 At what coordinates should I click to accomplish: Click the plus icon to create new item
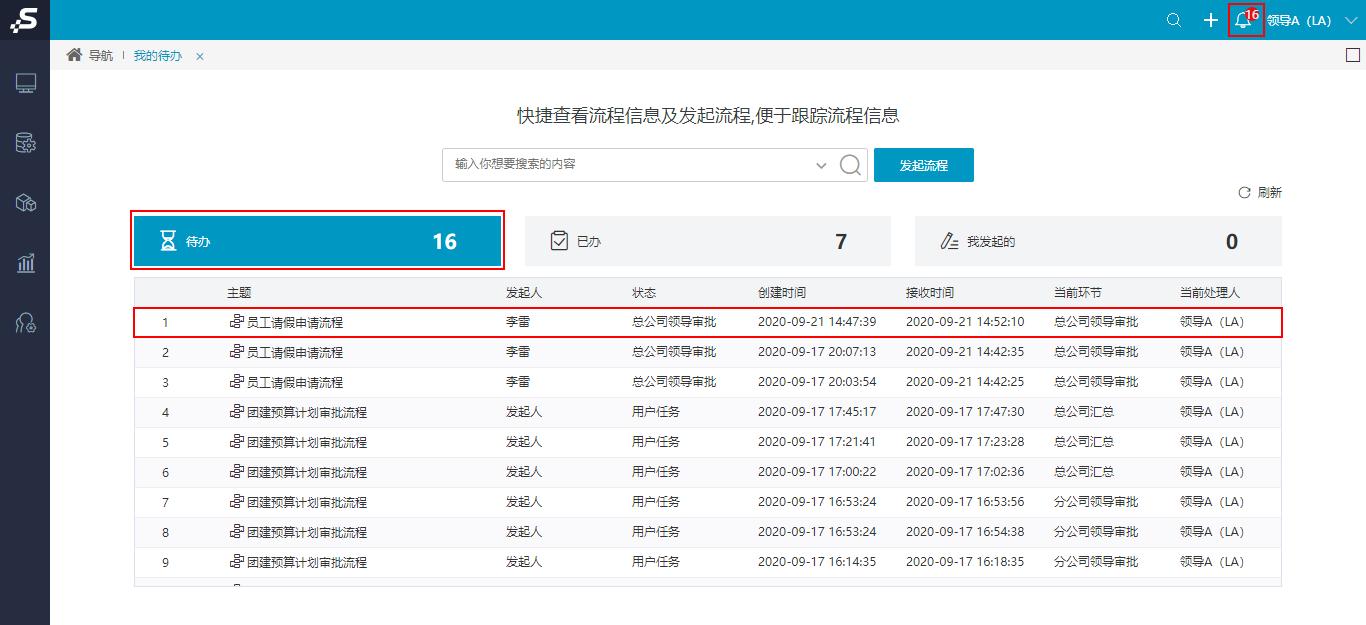[1208, 19]
